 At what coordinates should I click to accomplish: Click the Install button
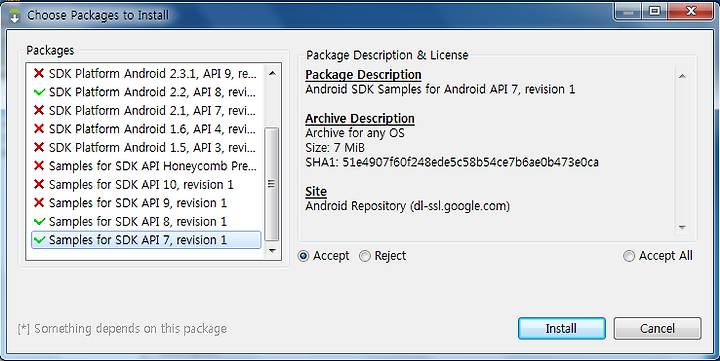click(x=561, y=328)
